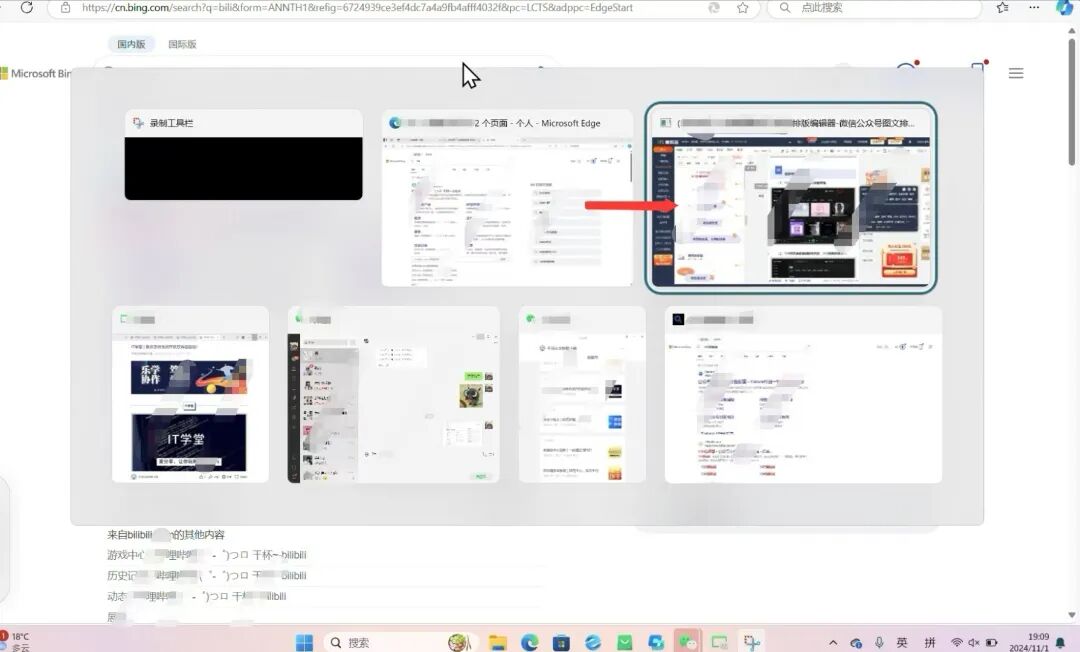The image size is (1080, 652).
Task: Select the WeChat chat window thumbnail with dark sidebar
Action: [x=393, y=395]
